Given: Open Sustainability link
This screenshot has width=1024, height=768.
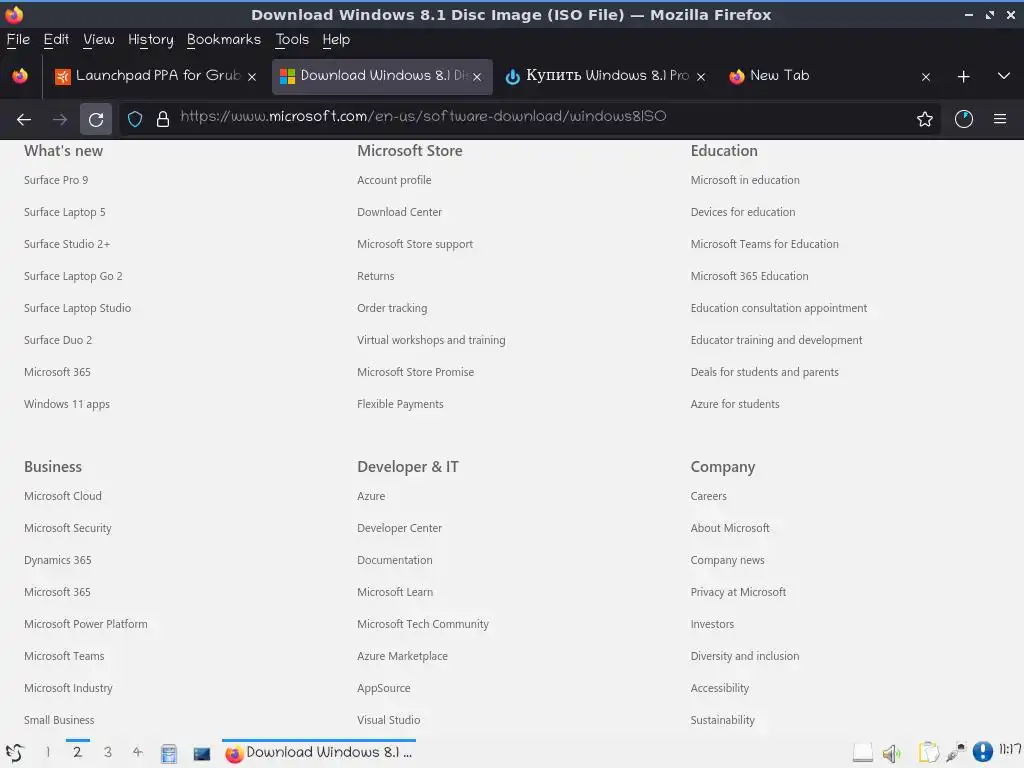Looking at the screenshot, I should 723,720.
